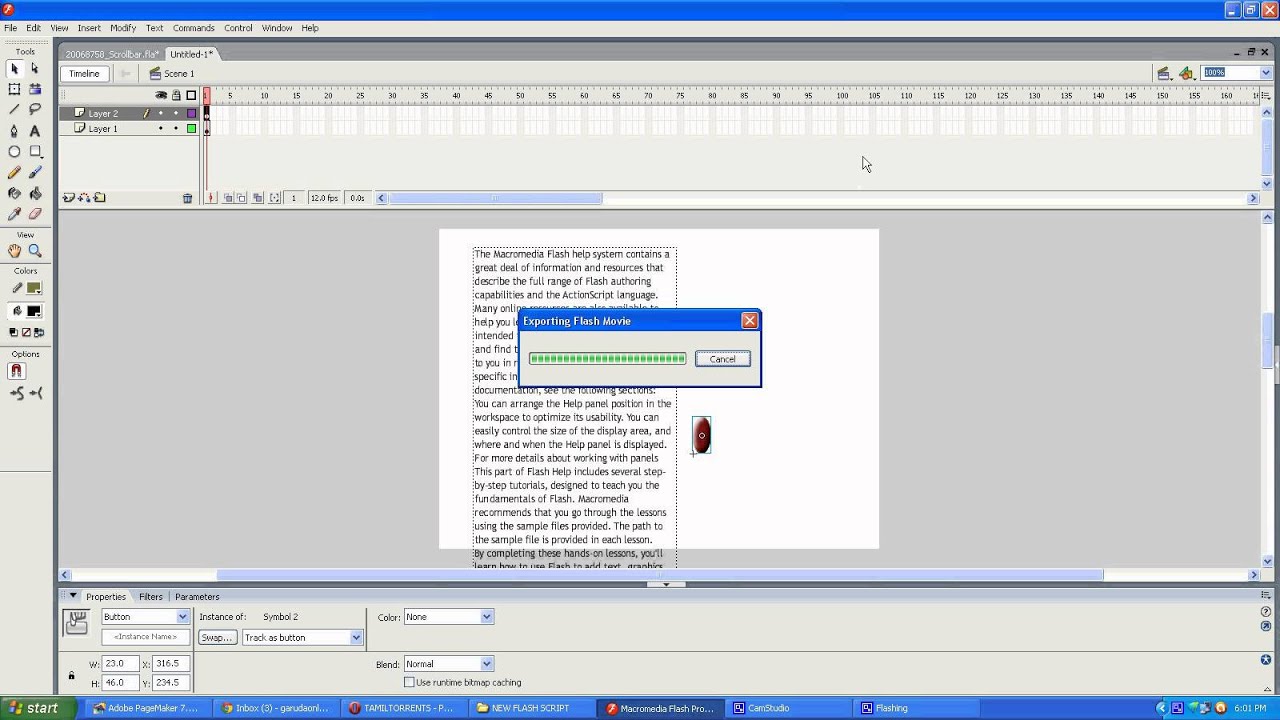Select the Subselection tool
Image resolution: width=1280 pixels, height=720 pixels.
(x=35, y=68)
